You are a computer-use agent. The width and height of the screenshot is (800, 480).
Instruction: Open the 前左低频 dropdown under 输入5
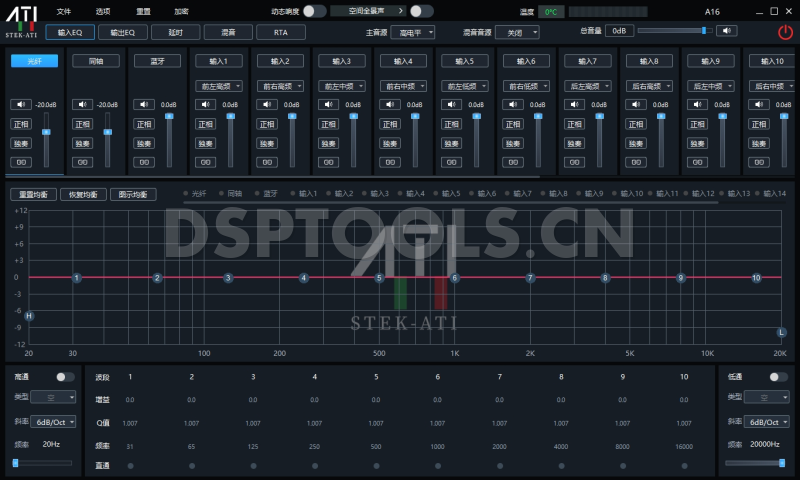point(465,86)
